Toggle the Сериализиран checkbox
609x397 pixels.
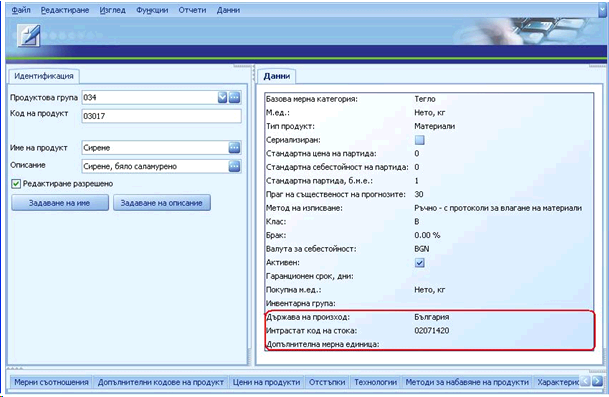point(419,140)
